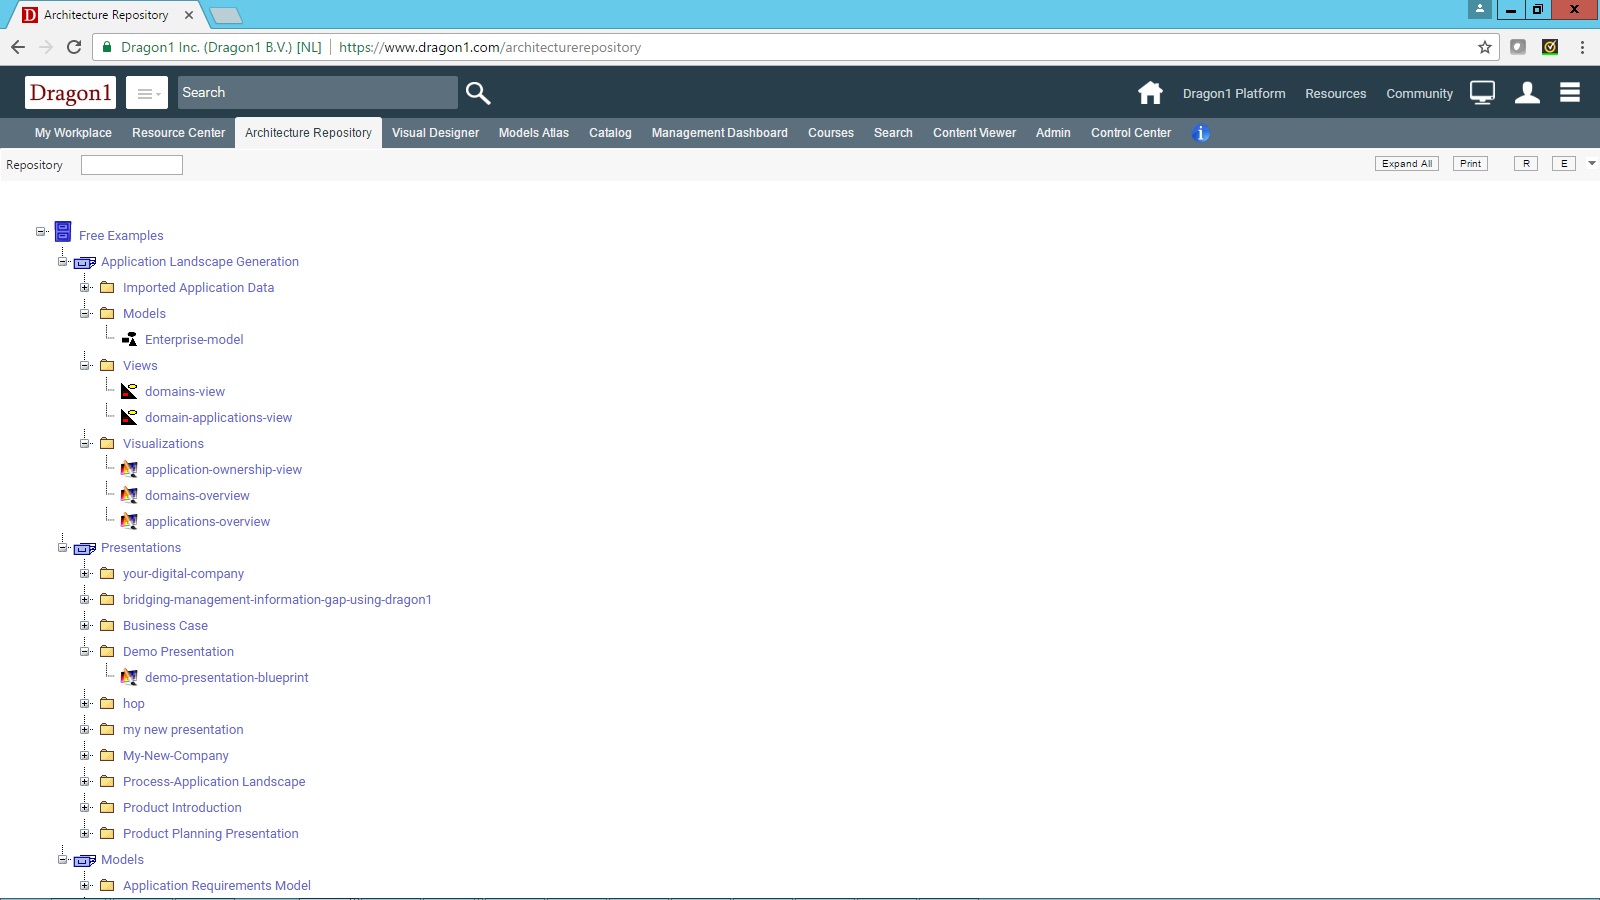Viewport: 1600px width, 900px height.
Task: Open the Chrome three-dot menu
Action: click(1582, 47)
